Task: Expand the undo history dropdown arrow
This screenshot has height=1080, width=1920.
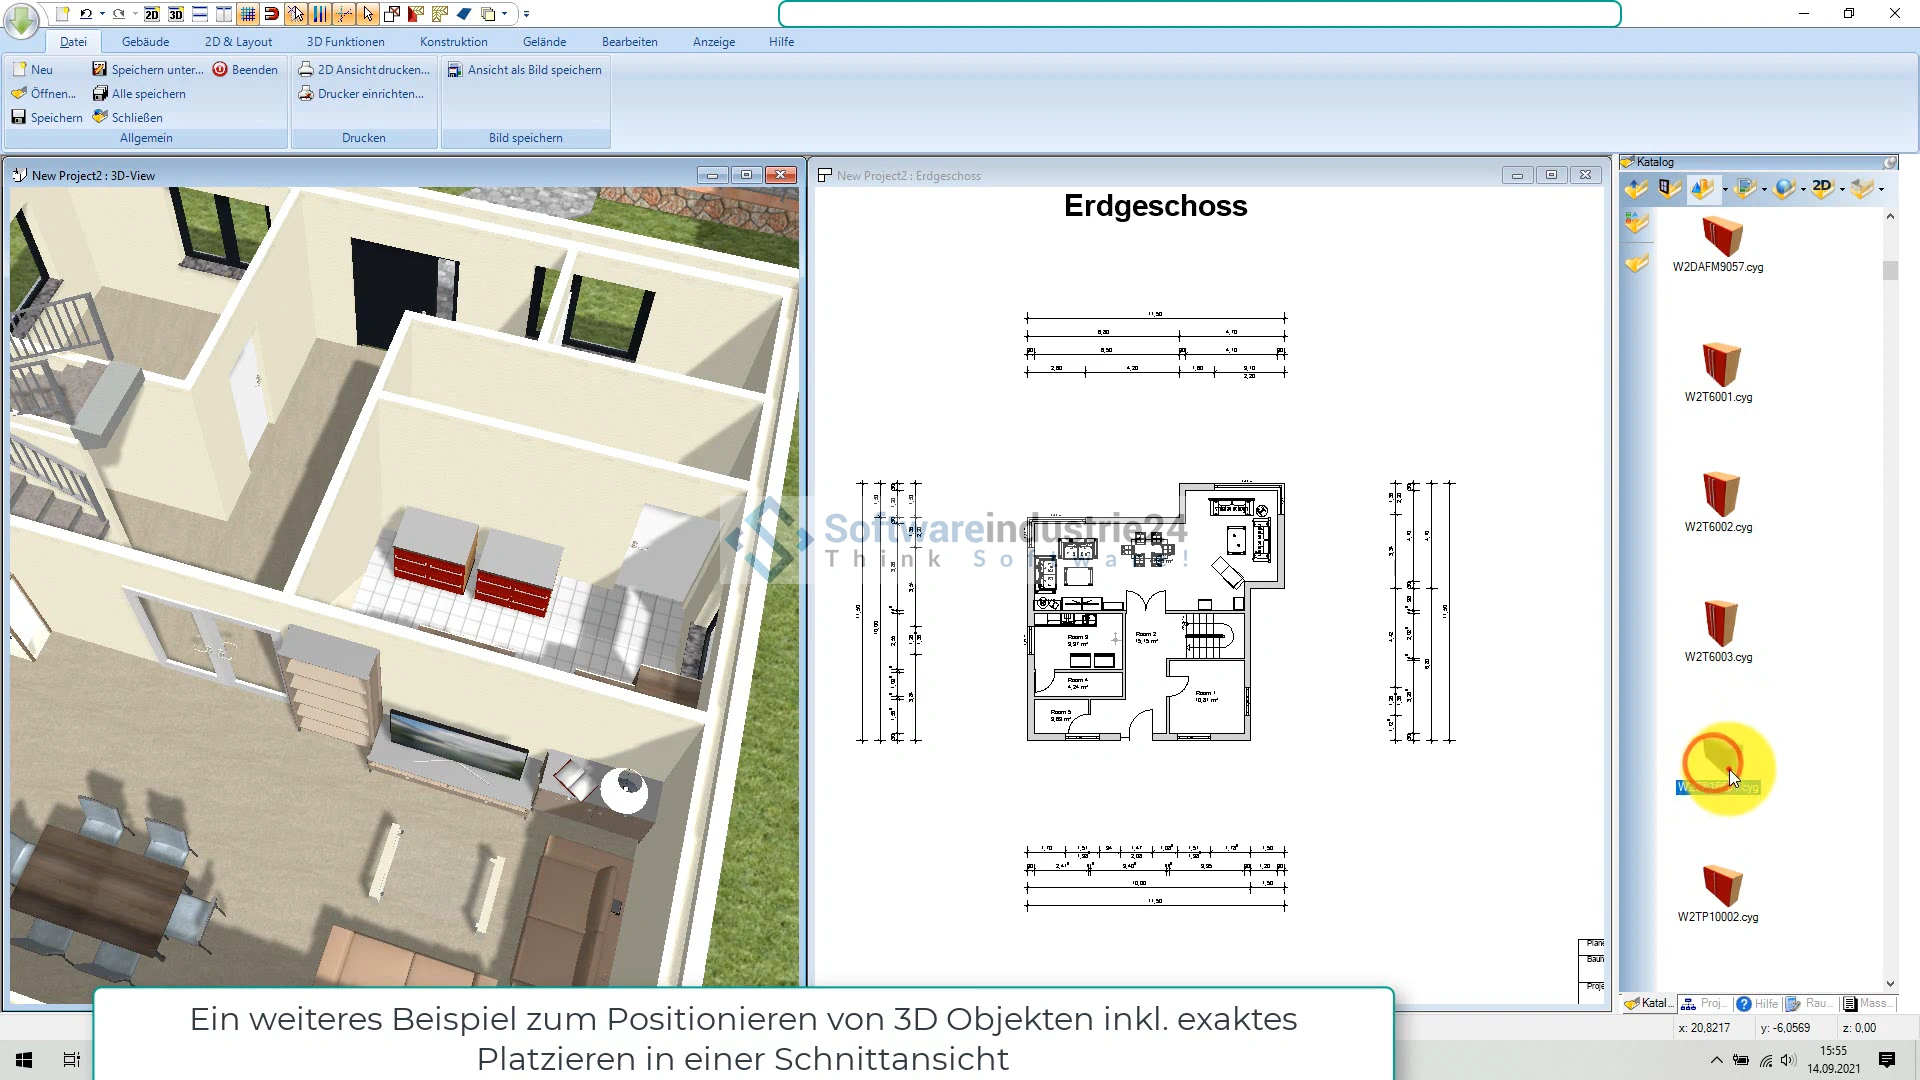Action: point(102,14)
